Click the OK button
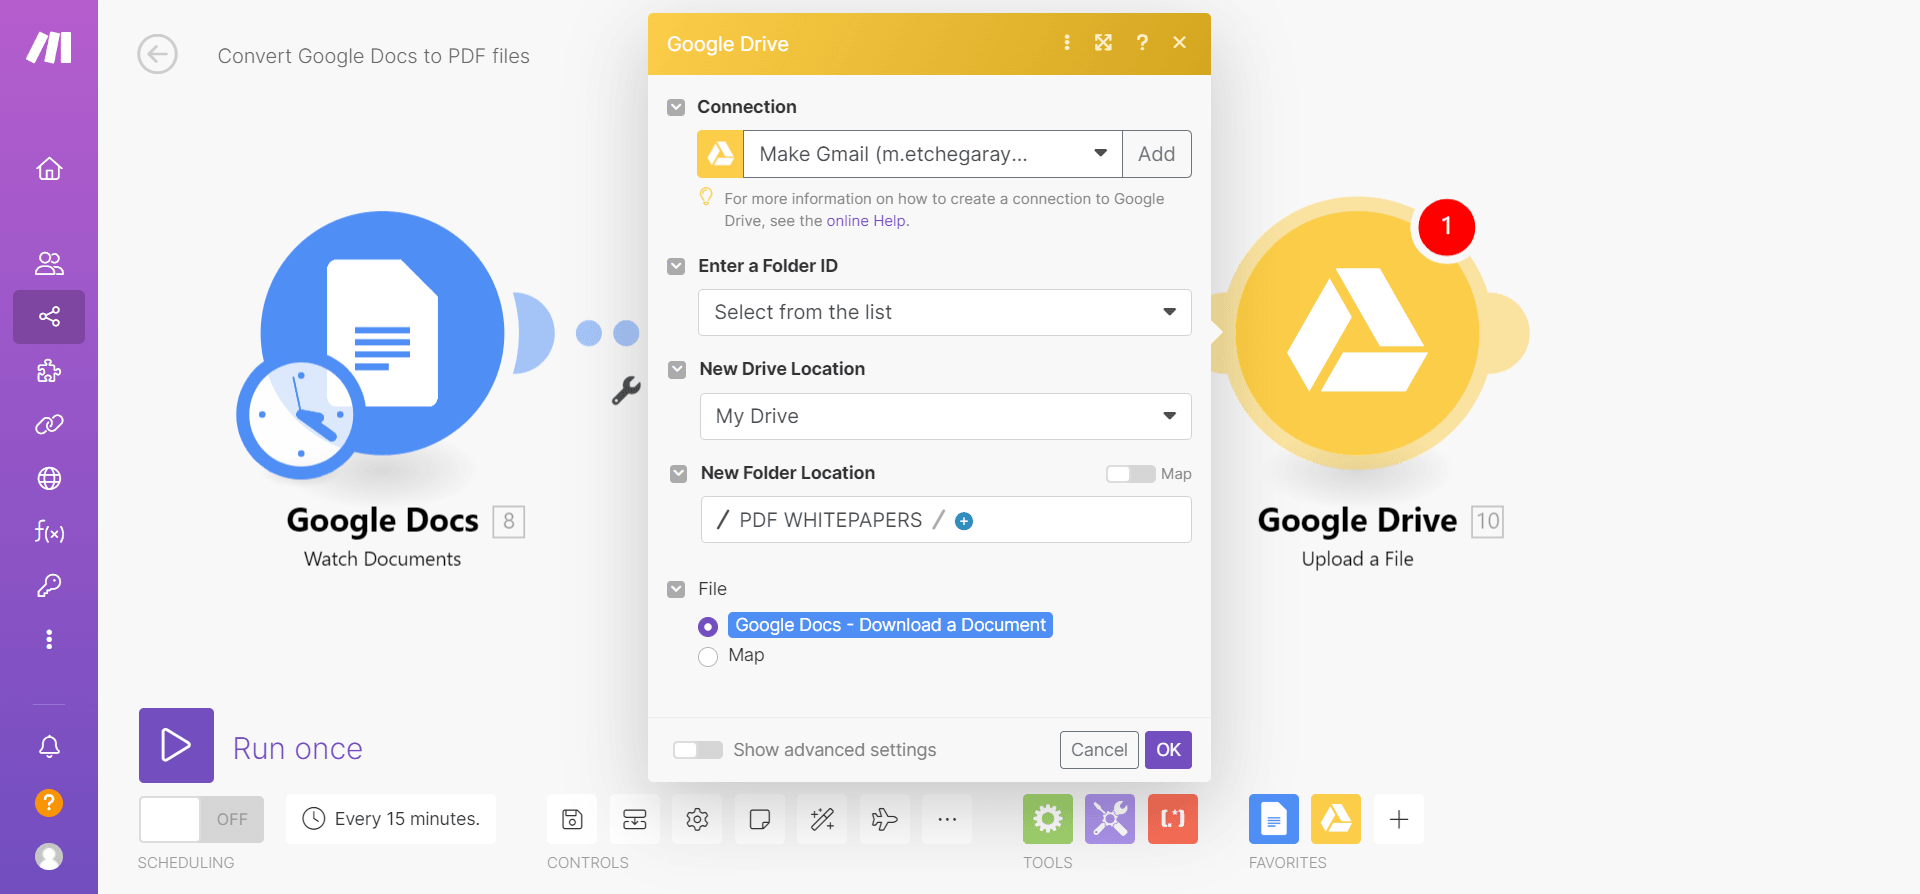The height and width of the screenshot is (894, 1920). click(x=1168, y=750)
